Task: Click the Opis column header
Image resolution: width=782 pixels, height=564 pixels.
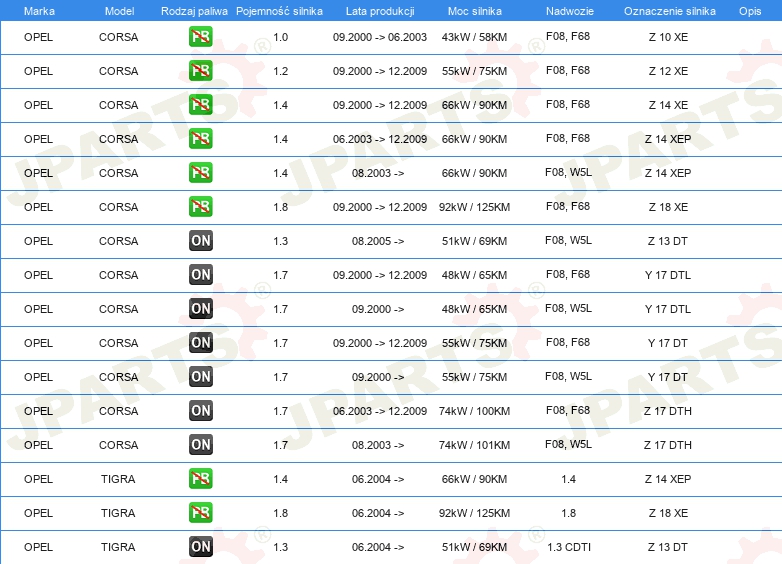Action: click(x=750, y=11)
